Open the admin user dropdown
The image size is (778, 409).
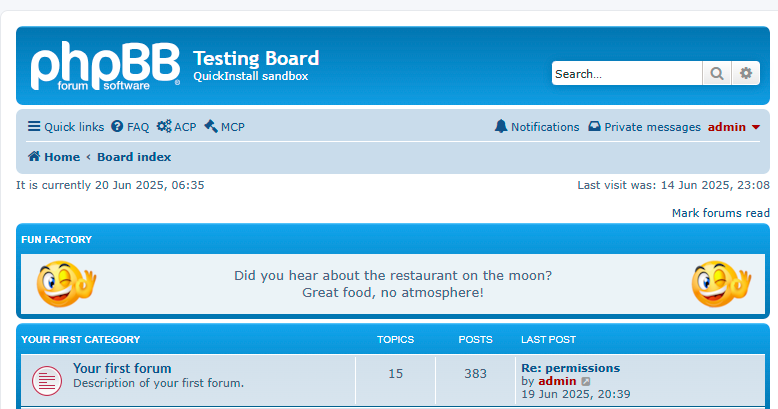click(734, 127)
